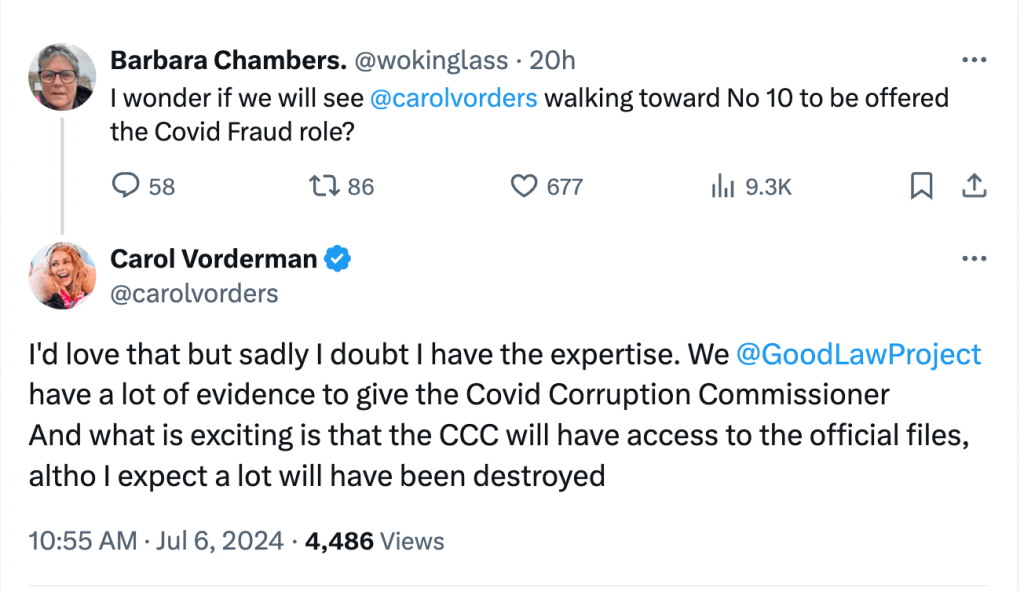The height and width of the screenshot is (592, 1024).
Task: Click the reply icon on Barbara's tweet
Action: pyautogui.click(x=125, y=186)
